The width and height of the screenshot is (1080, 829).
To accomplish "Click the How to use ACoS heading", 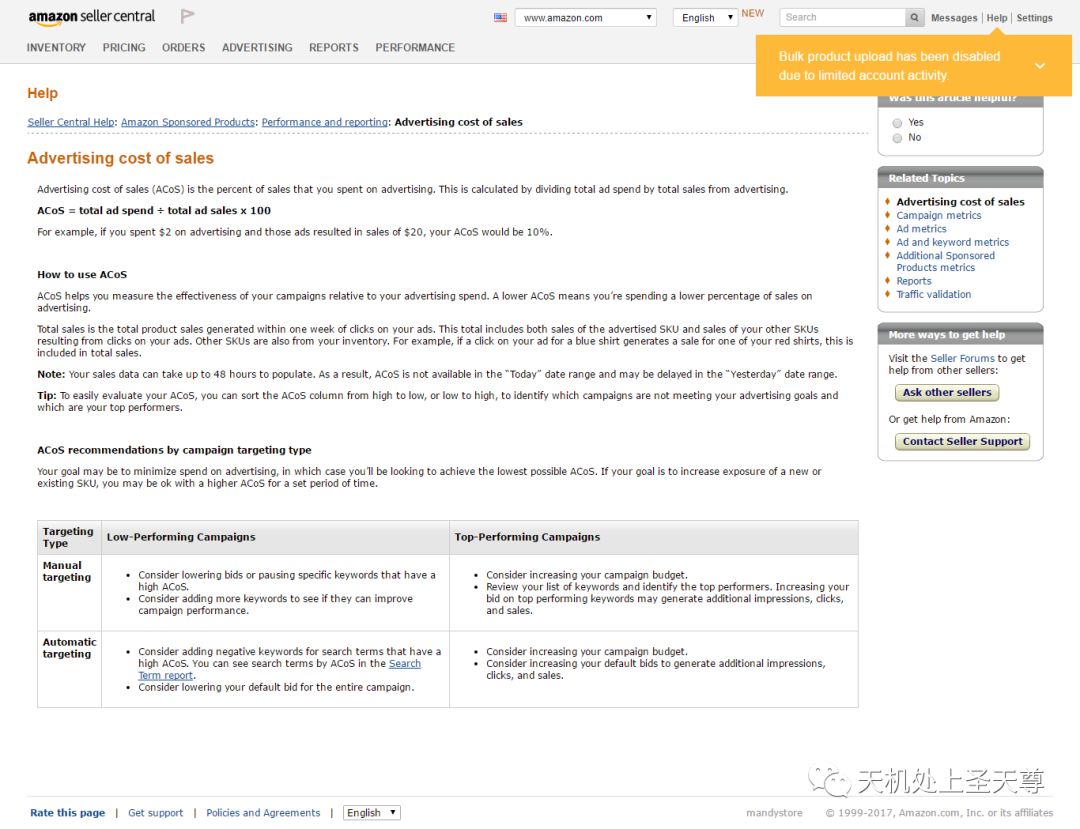I will pyautogui.click(x=82, y=275).
